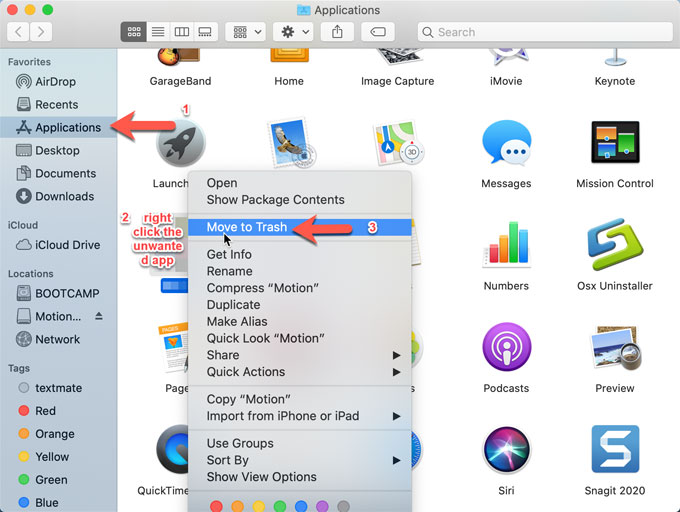
Task: Open the group-by arrangement dropdown
Action: click(x=245, y=32)
